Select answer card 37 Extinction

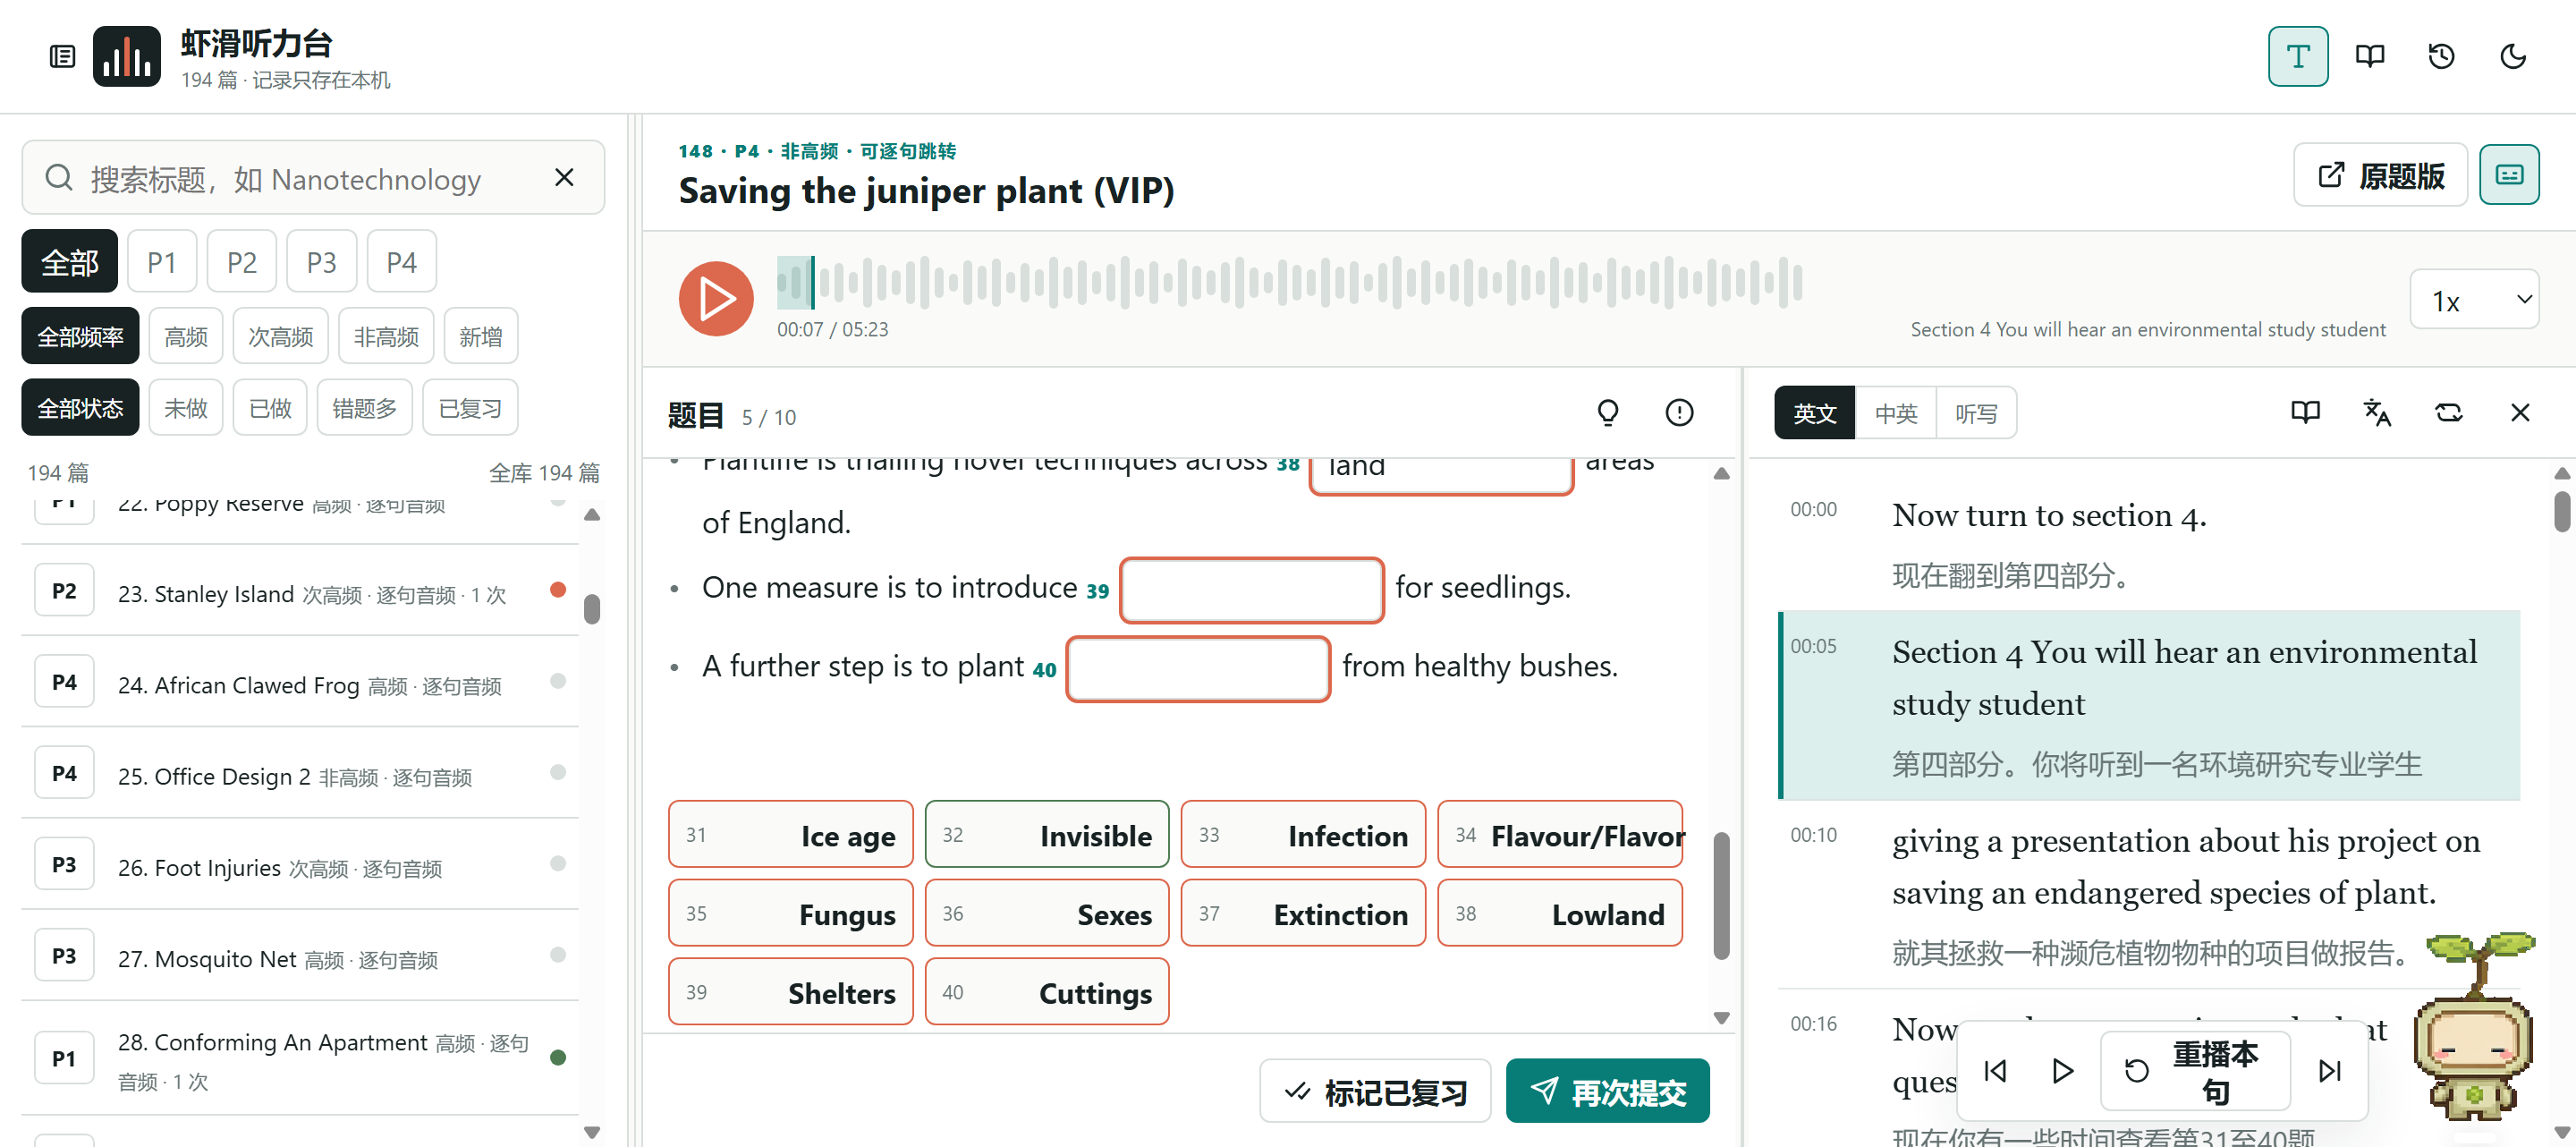click(x=1303, y=913)
